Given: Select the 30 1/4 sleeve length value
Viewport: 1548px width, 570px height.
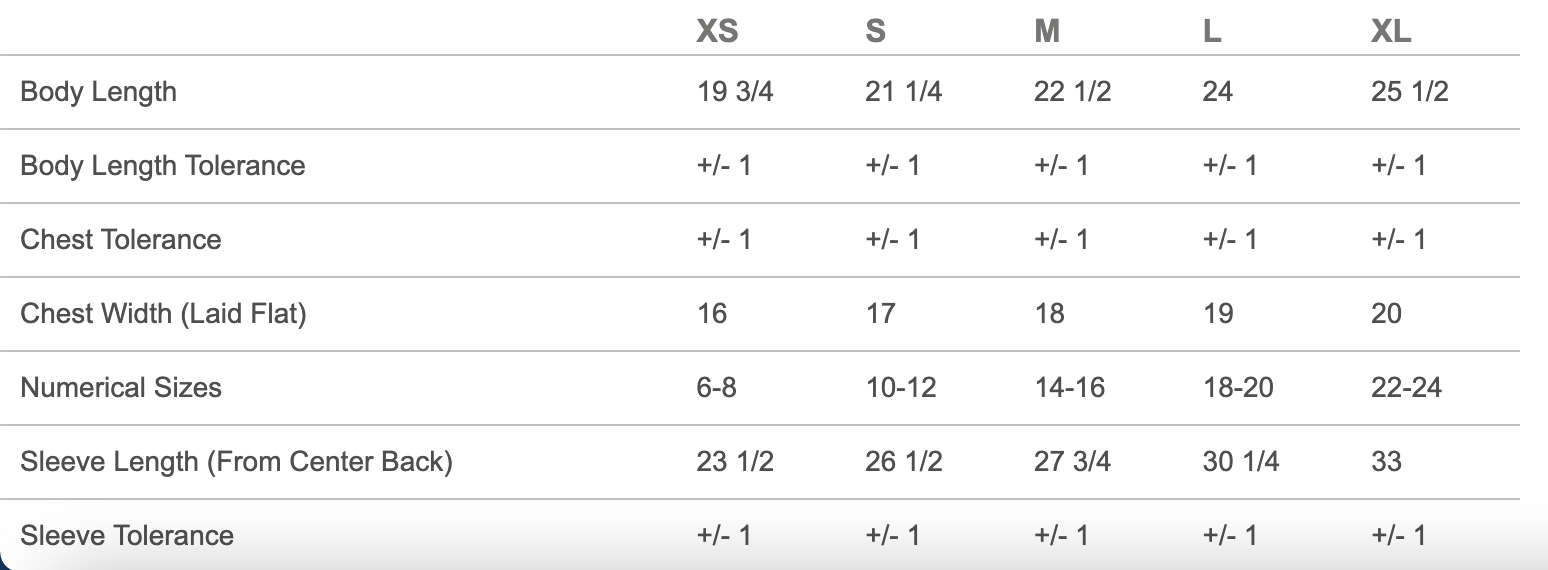Looking at the screenshot, I should pyautogui.click(x=1240, y=462).
